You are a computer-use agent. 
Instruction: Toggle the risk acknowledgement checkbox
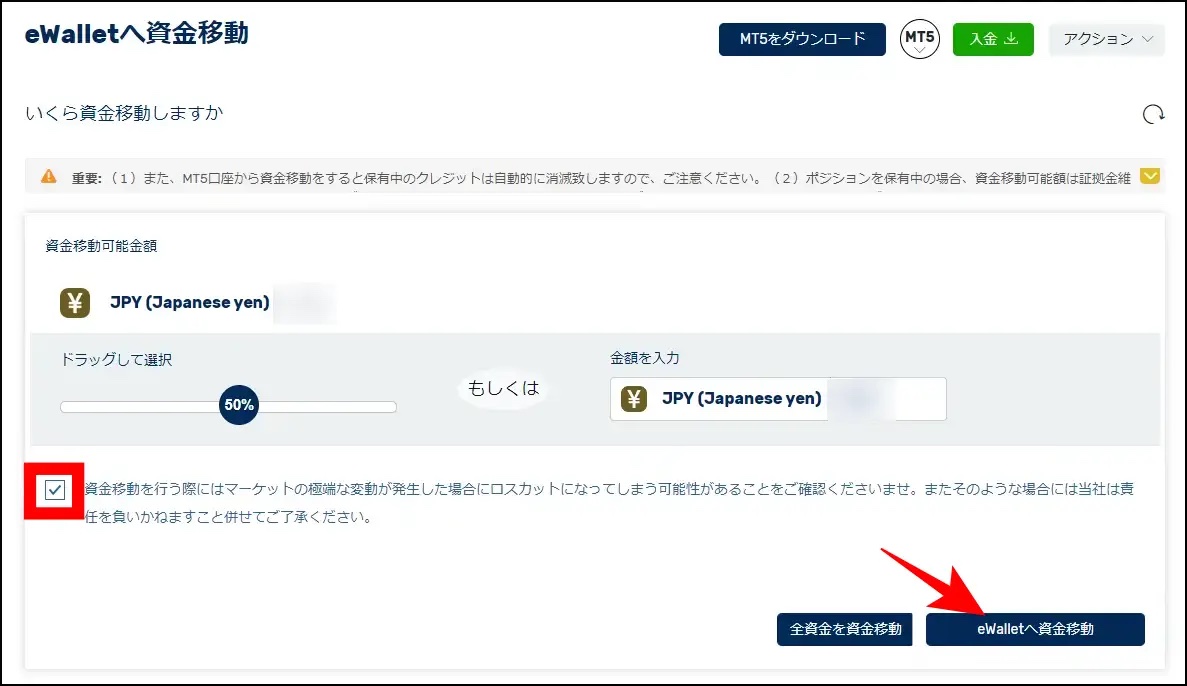pos(53,490)
